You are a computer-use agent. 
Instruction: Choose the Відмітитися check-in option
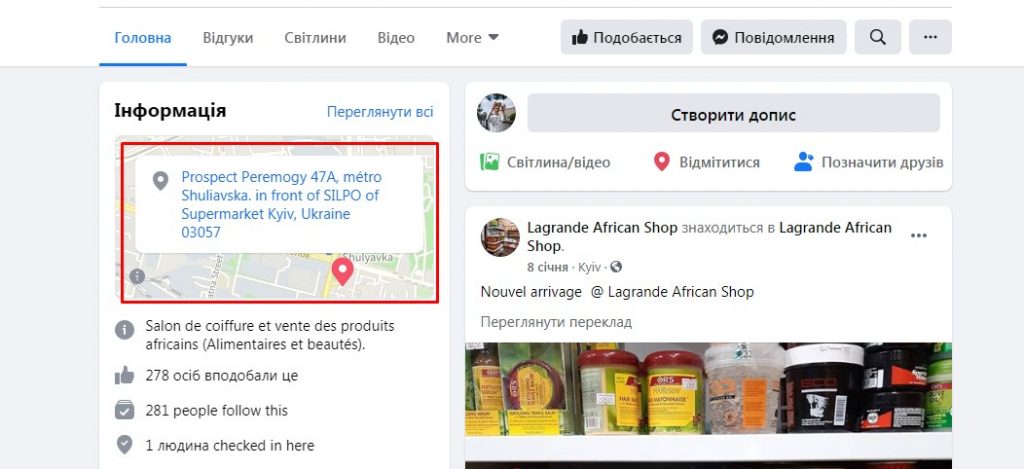[x=707, y=162]
